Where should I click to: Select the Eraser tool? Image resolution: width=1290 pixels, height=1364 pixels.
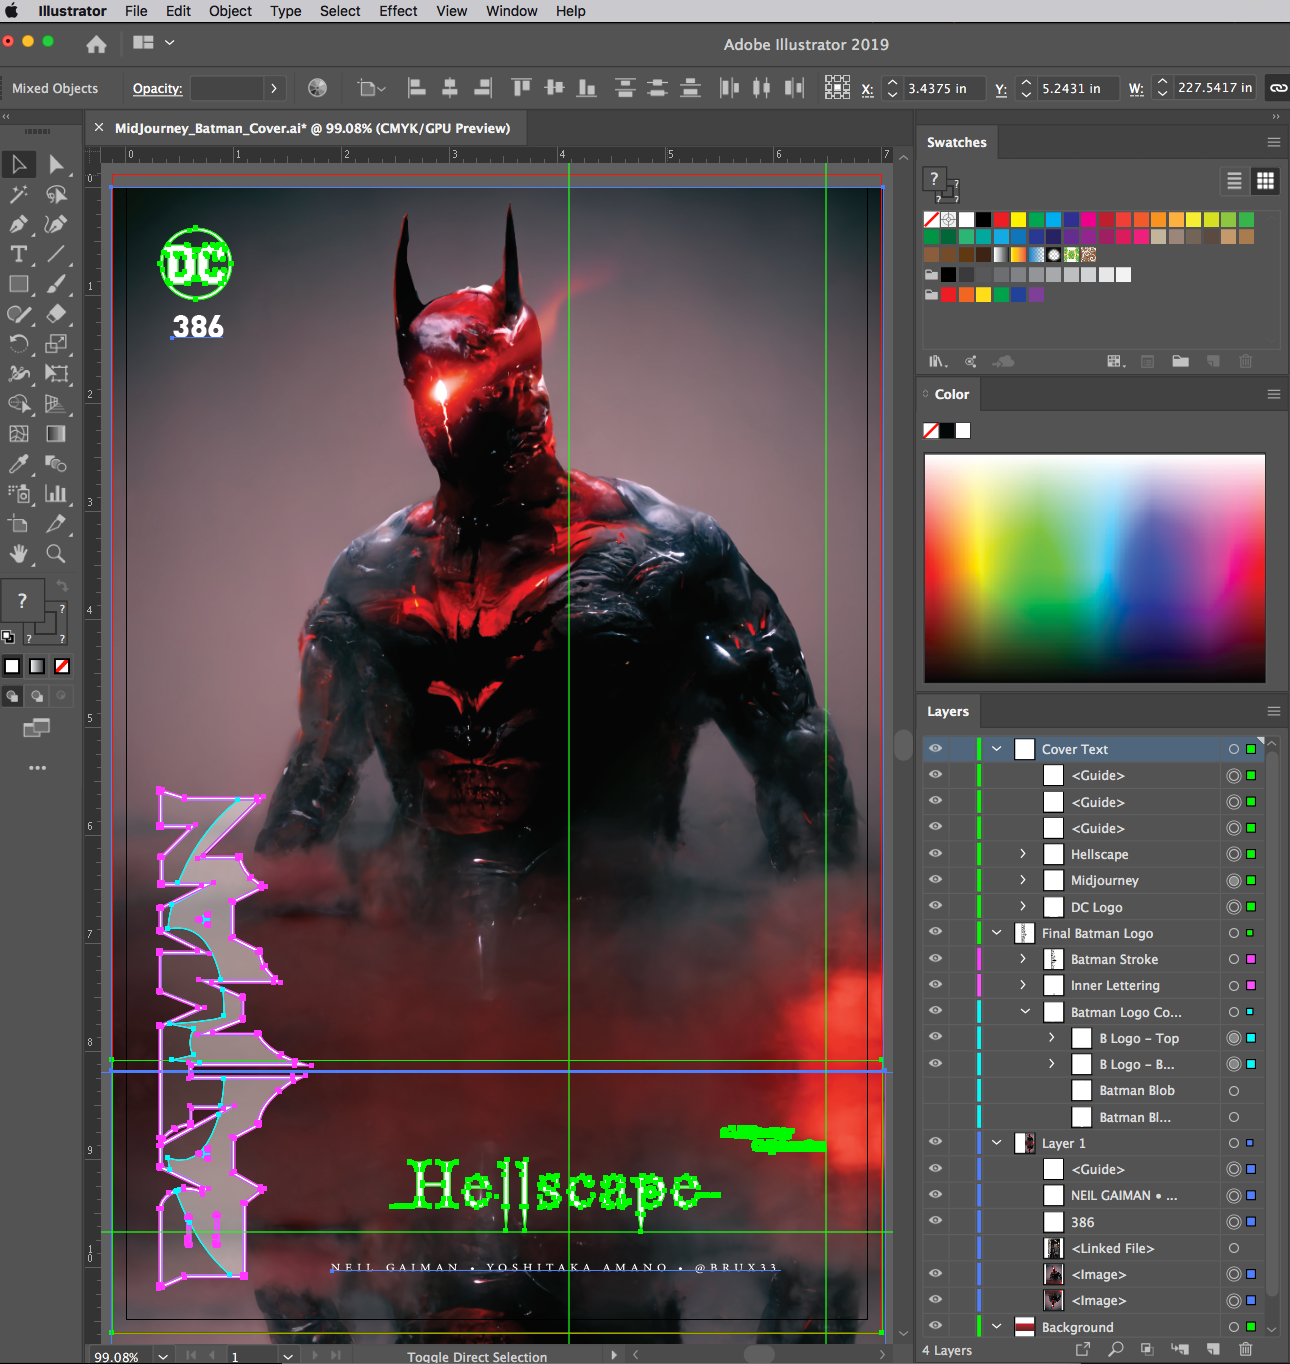pos(56,314)
